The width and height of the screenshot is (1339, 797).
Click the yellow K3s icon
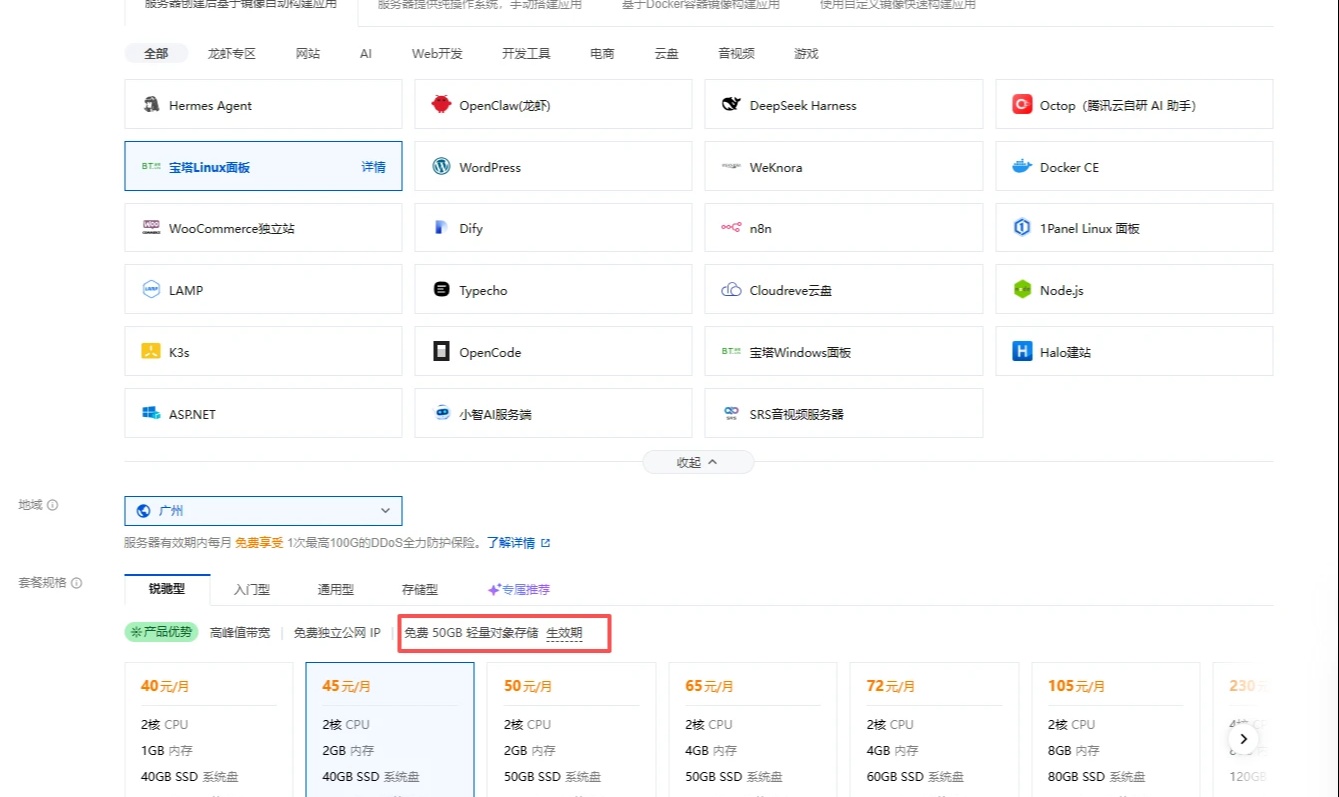[151, 352]
